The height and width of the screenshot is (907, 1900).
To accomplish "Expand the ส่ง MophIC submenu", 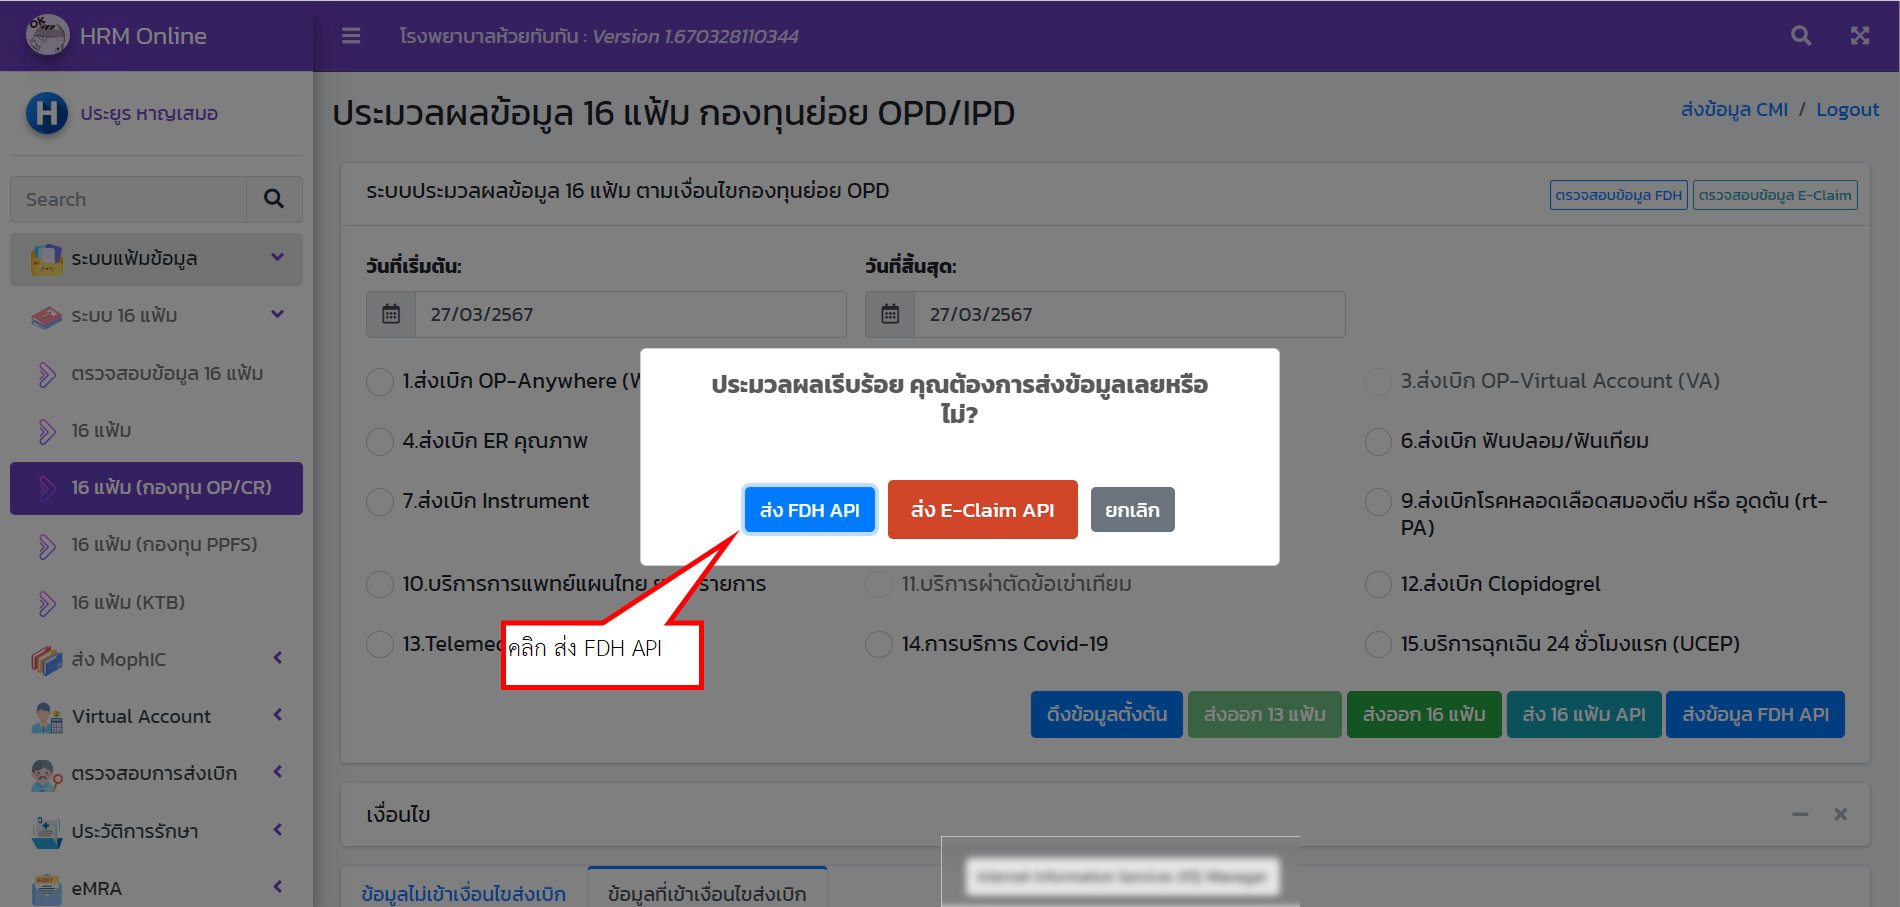I will (x=277, y=660).
